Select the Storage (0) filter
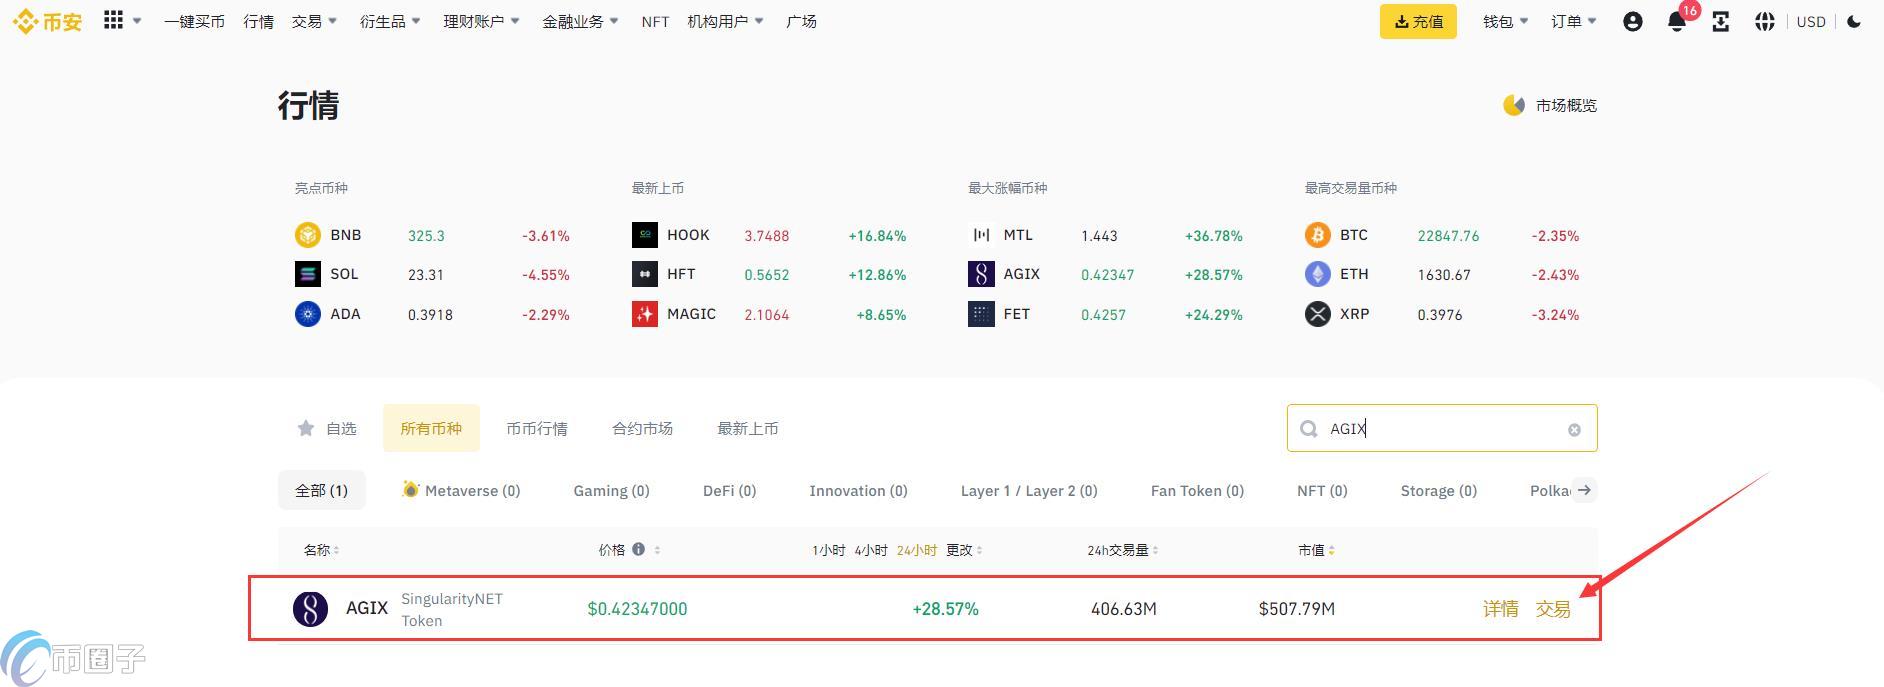The image size is (1884, 687). (1438, 490)
